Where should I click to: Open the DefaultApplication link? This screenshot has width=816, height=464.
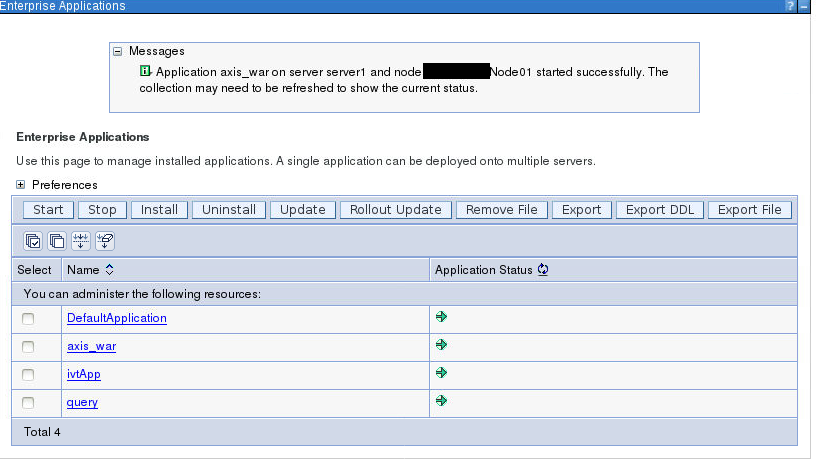pos(117,318)
